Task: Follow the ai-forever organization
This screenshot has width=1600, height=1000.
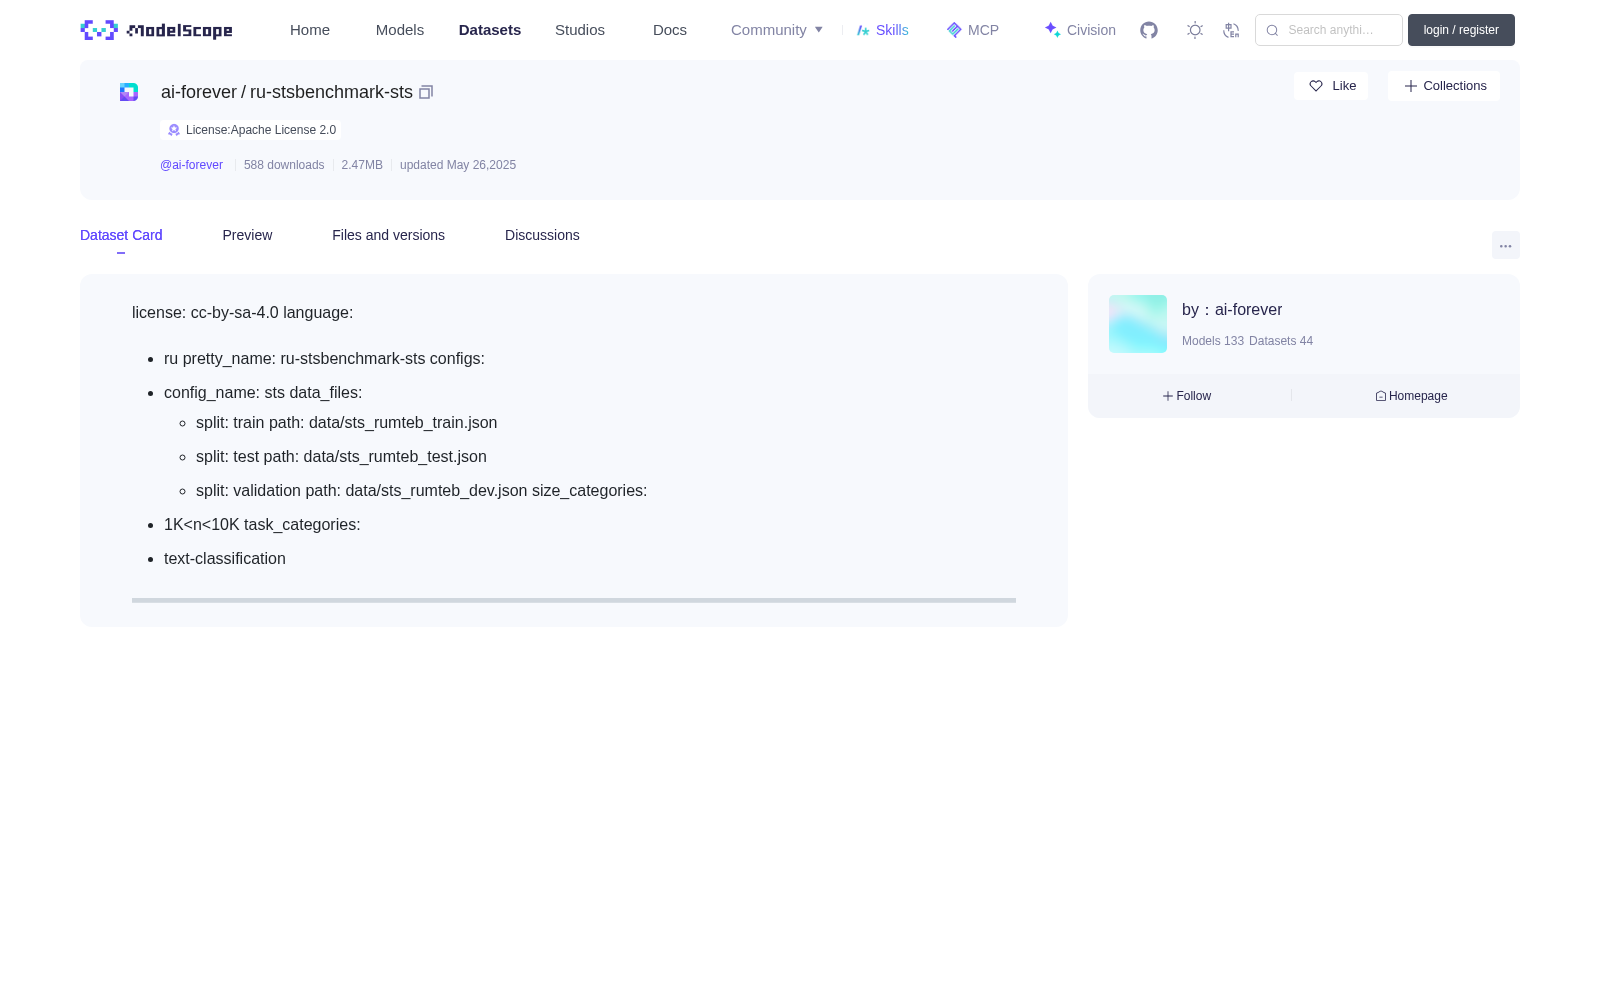Action: click(x=1187, y=396)
